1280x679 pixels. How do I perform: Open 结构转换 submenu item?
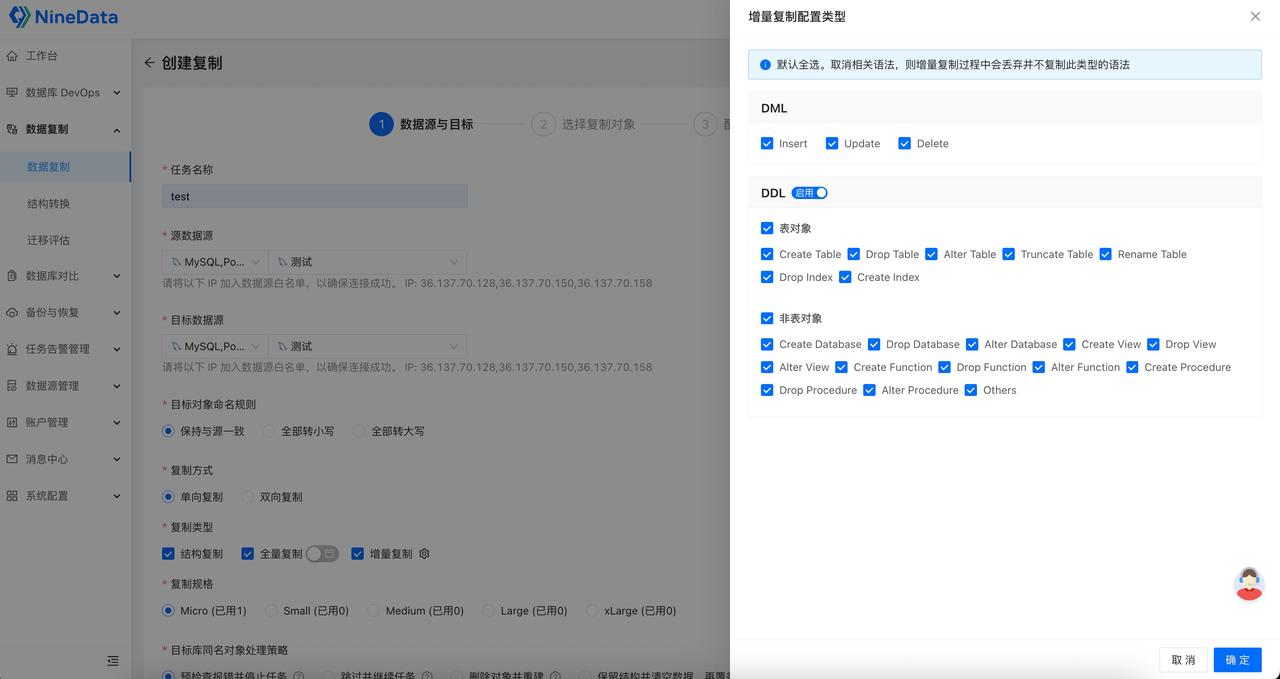[x=65, y=204]
